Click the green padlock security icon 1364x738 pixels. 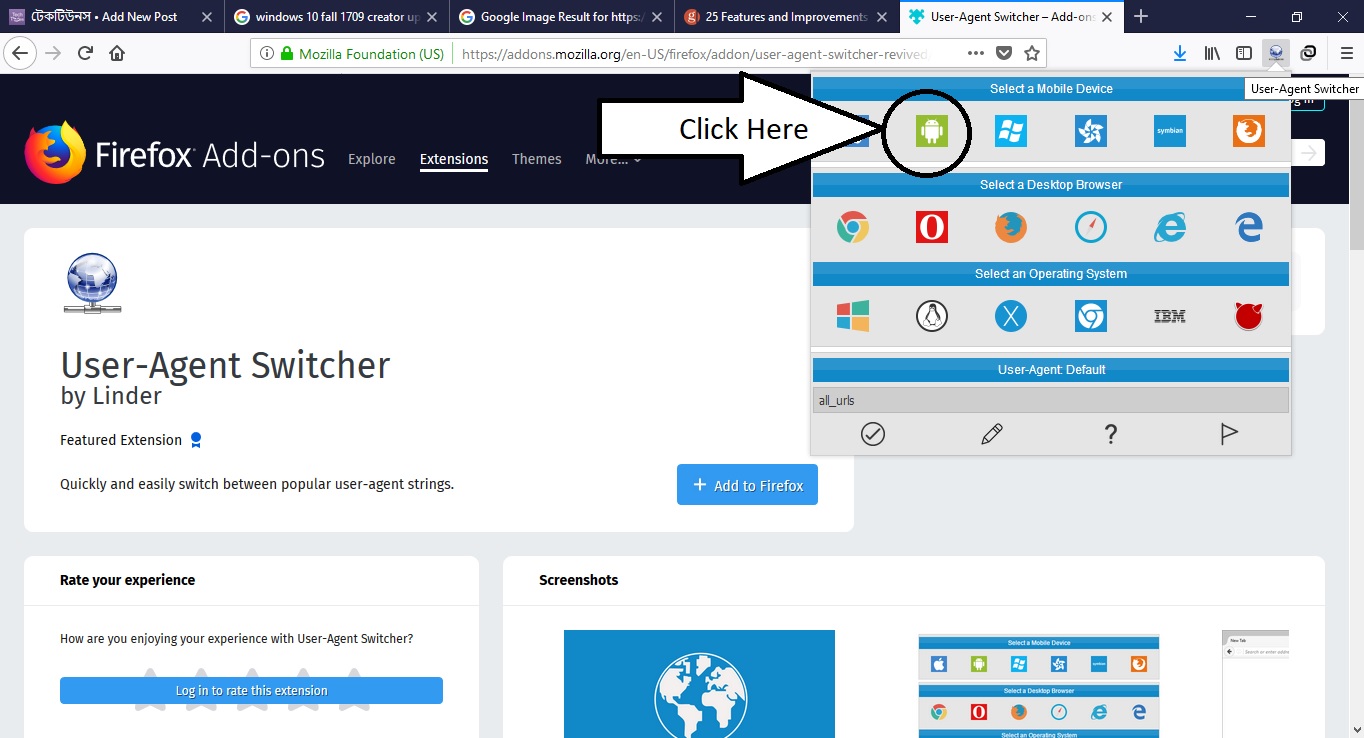pos(288,54)
